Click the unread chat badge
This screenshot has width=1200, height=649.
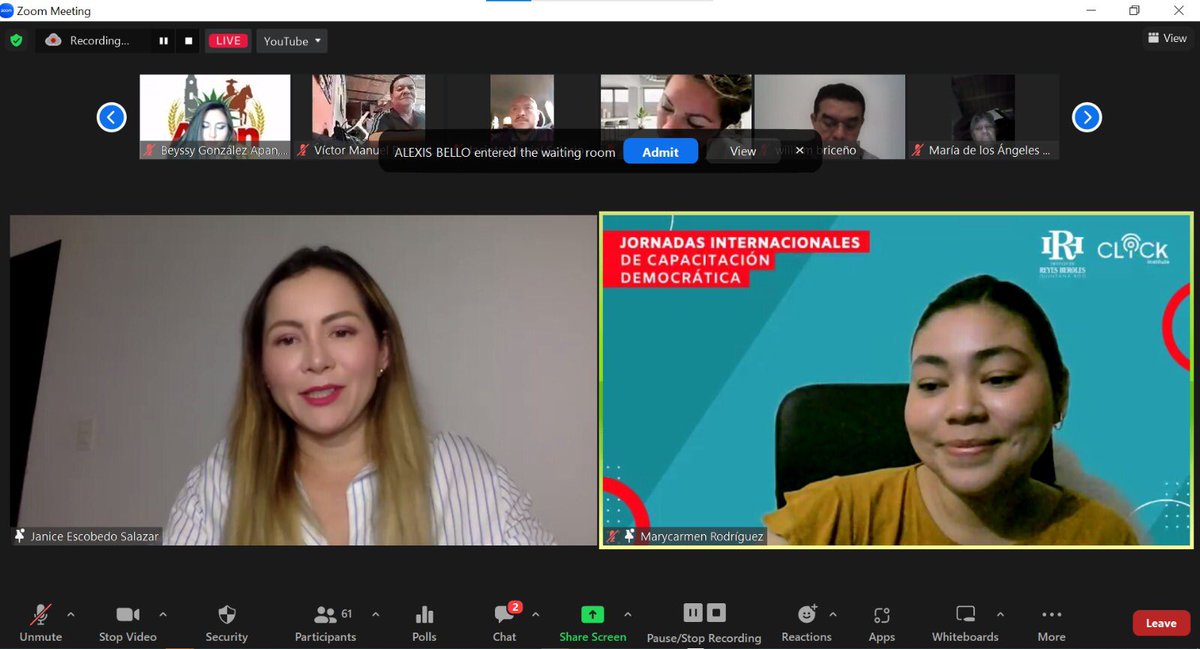tap(515, 607)
